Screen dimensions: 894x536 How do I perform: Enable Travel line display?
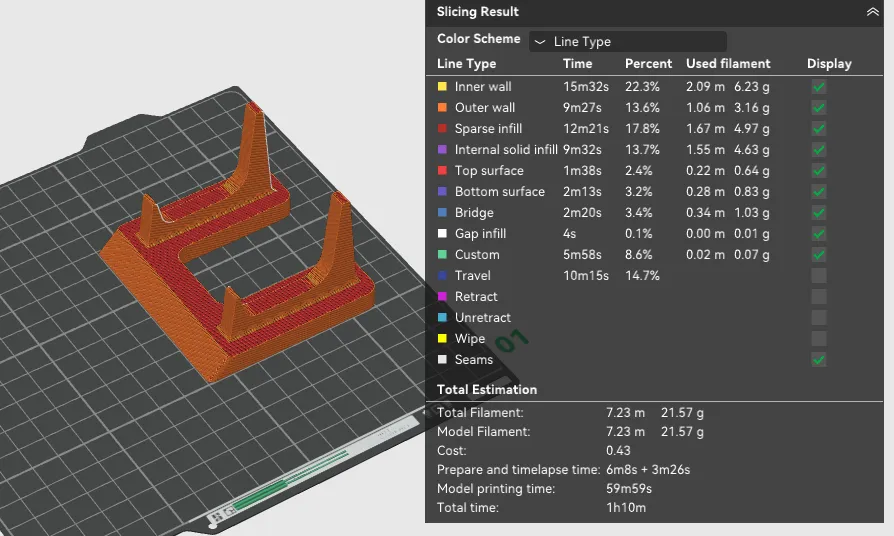(x=819, y=276)
